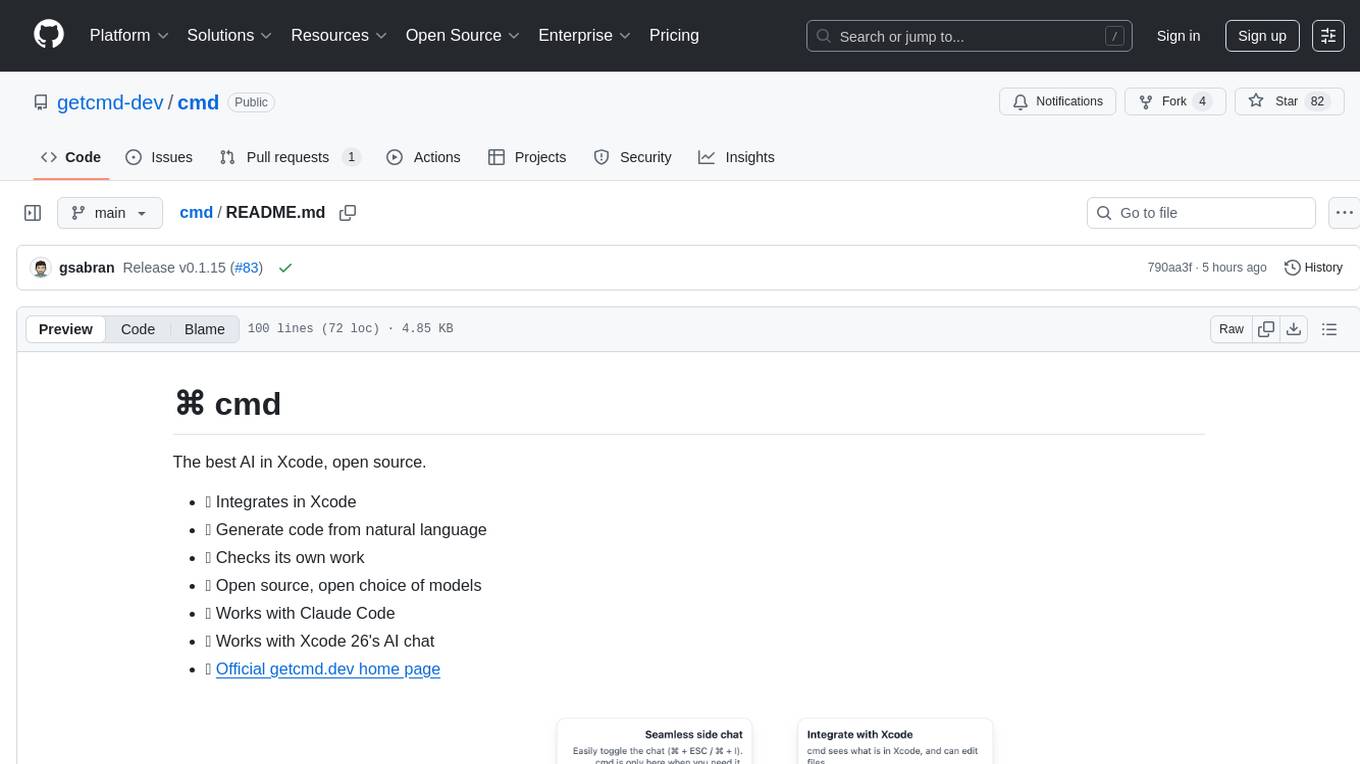Open Notifications for this repository

[x=1058, y=101]
